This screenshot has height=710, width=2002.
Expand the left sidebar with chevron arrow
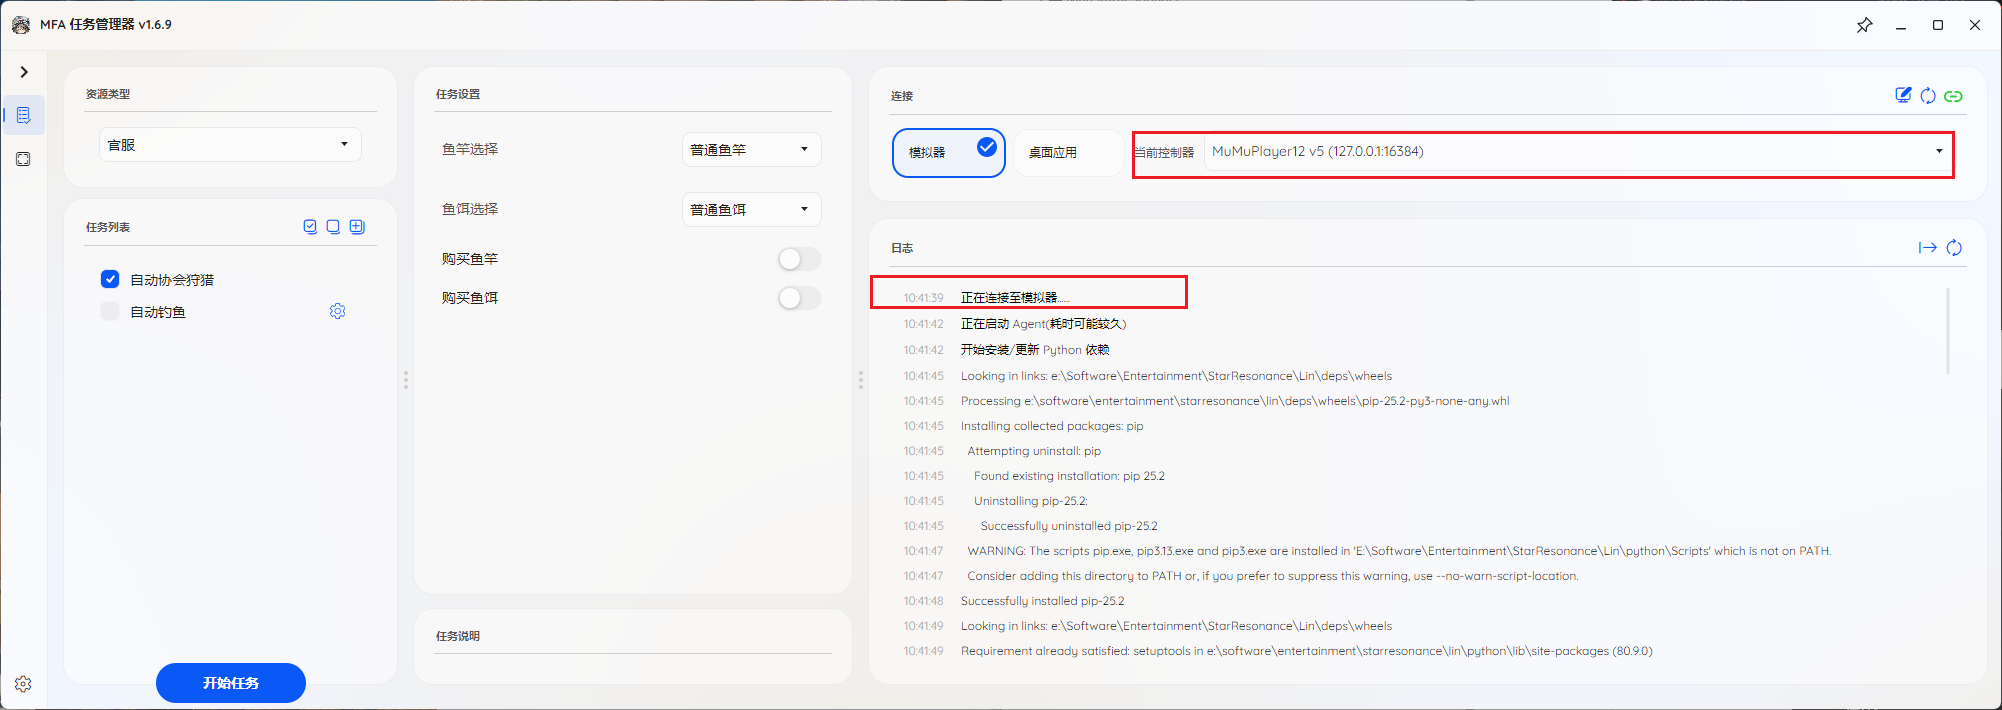tap(24, 72)
